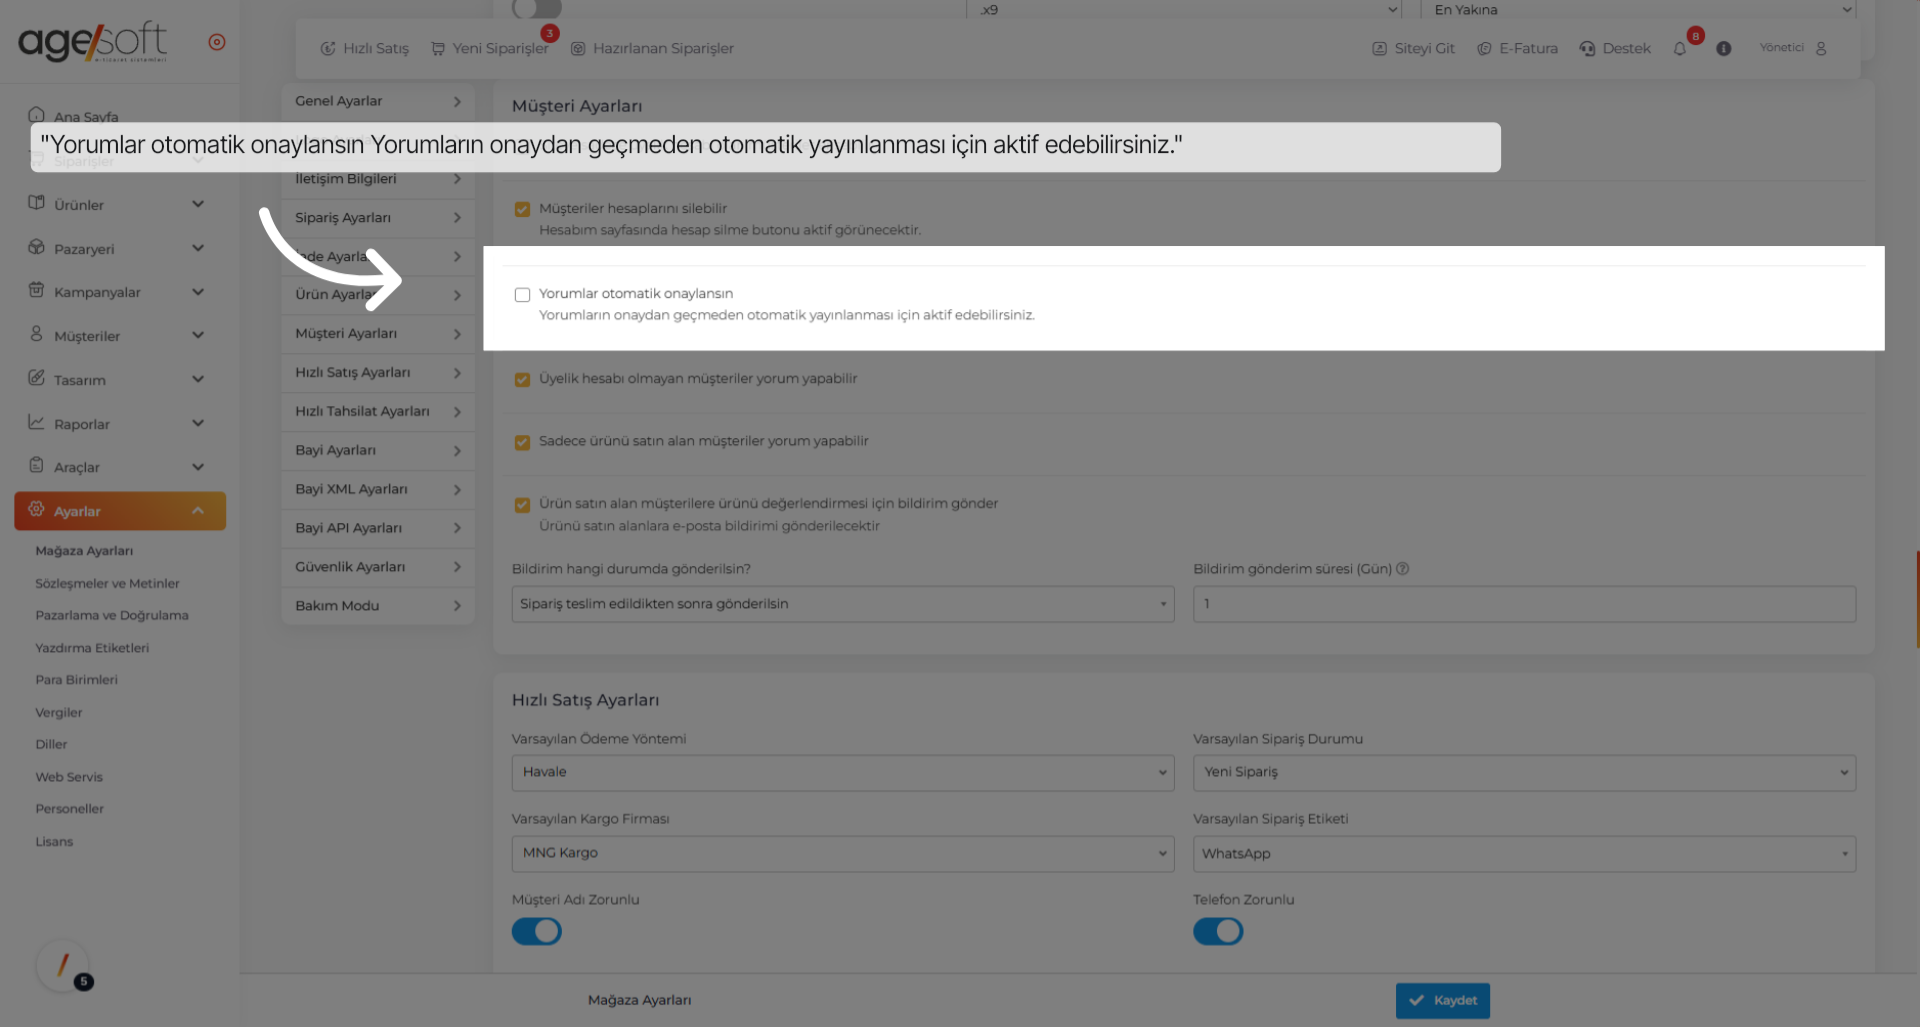Open Yazdırma Etiketleri submenu item
The width and height of the screenshot is (1920, 1027).
pyautogui.click(x=92, y=648)
